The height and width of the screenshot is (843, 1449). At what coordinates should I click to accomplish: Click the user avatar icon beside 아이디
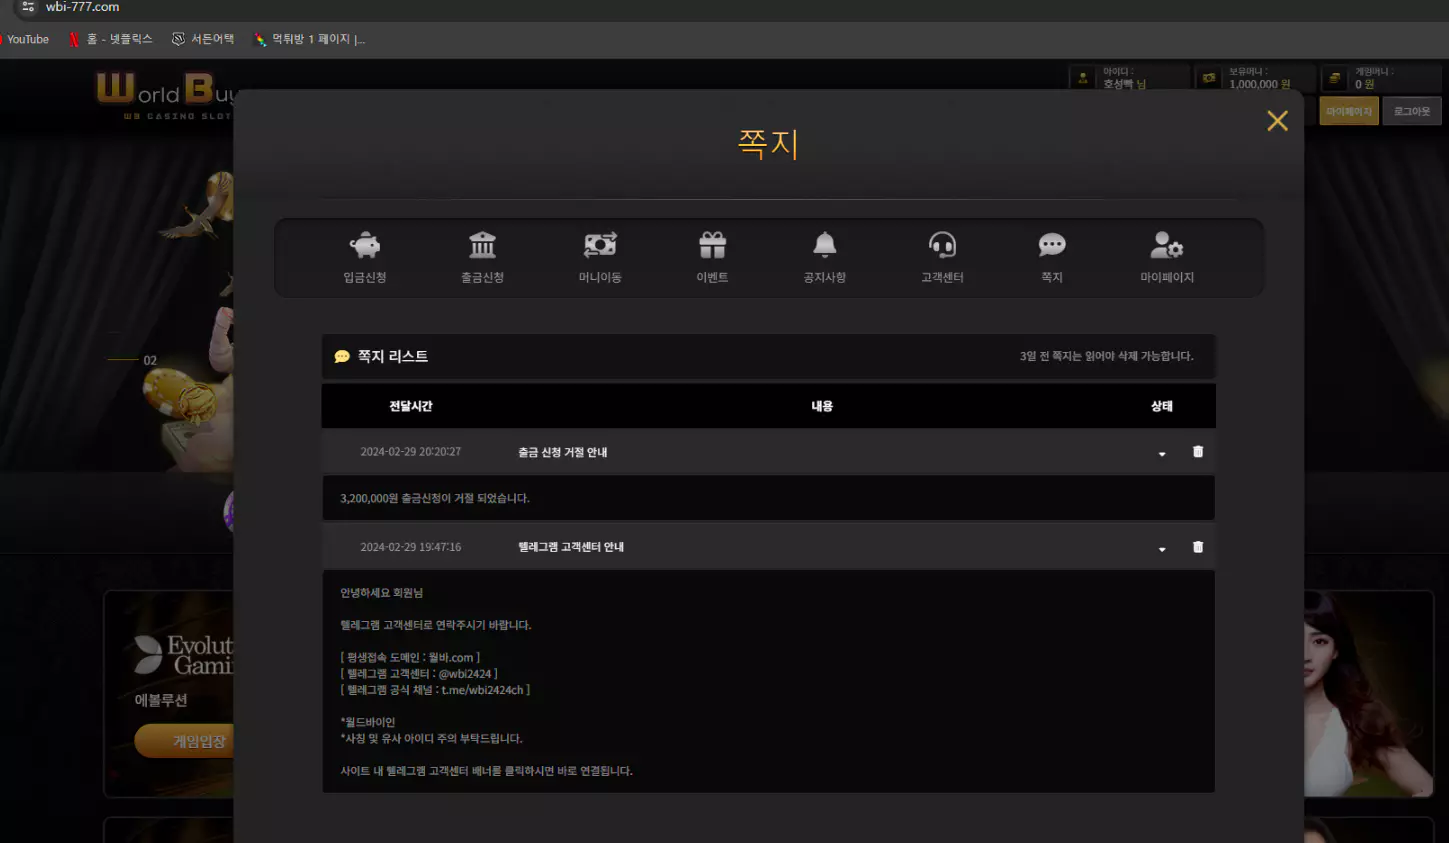pyautogui.click(x=1083, y=78)
